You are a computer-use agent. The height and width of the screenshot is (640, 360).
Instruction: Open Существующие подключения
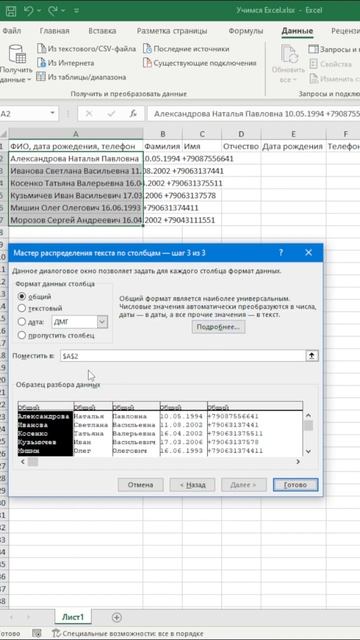(x=199, y=63)
